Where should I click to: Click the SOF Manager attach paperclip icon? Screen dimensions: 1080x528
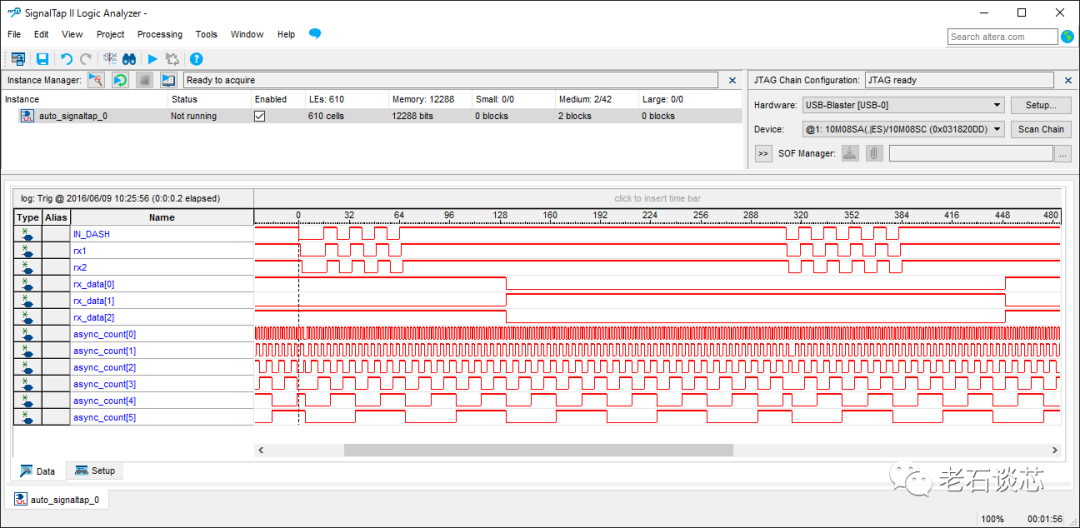873,154
